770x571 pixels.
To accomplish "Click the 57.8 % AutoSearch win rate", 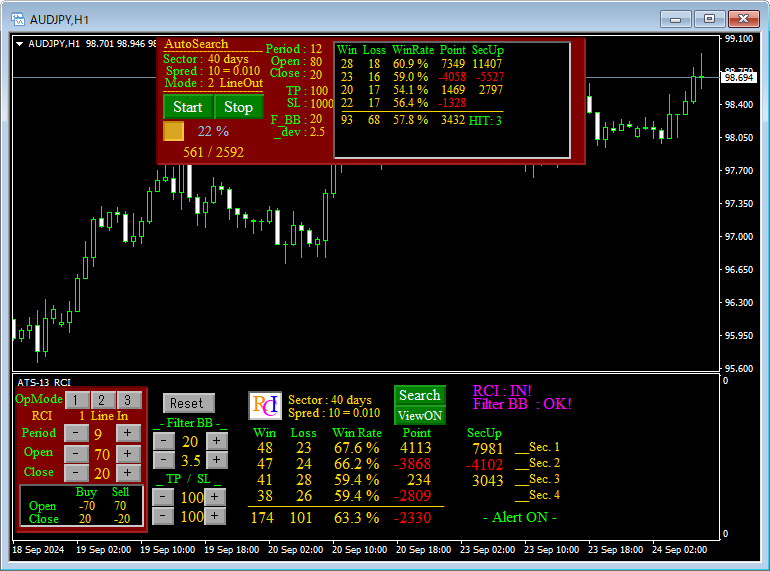I will click(411, 120).
